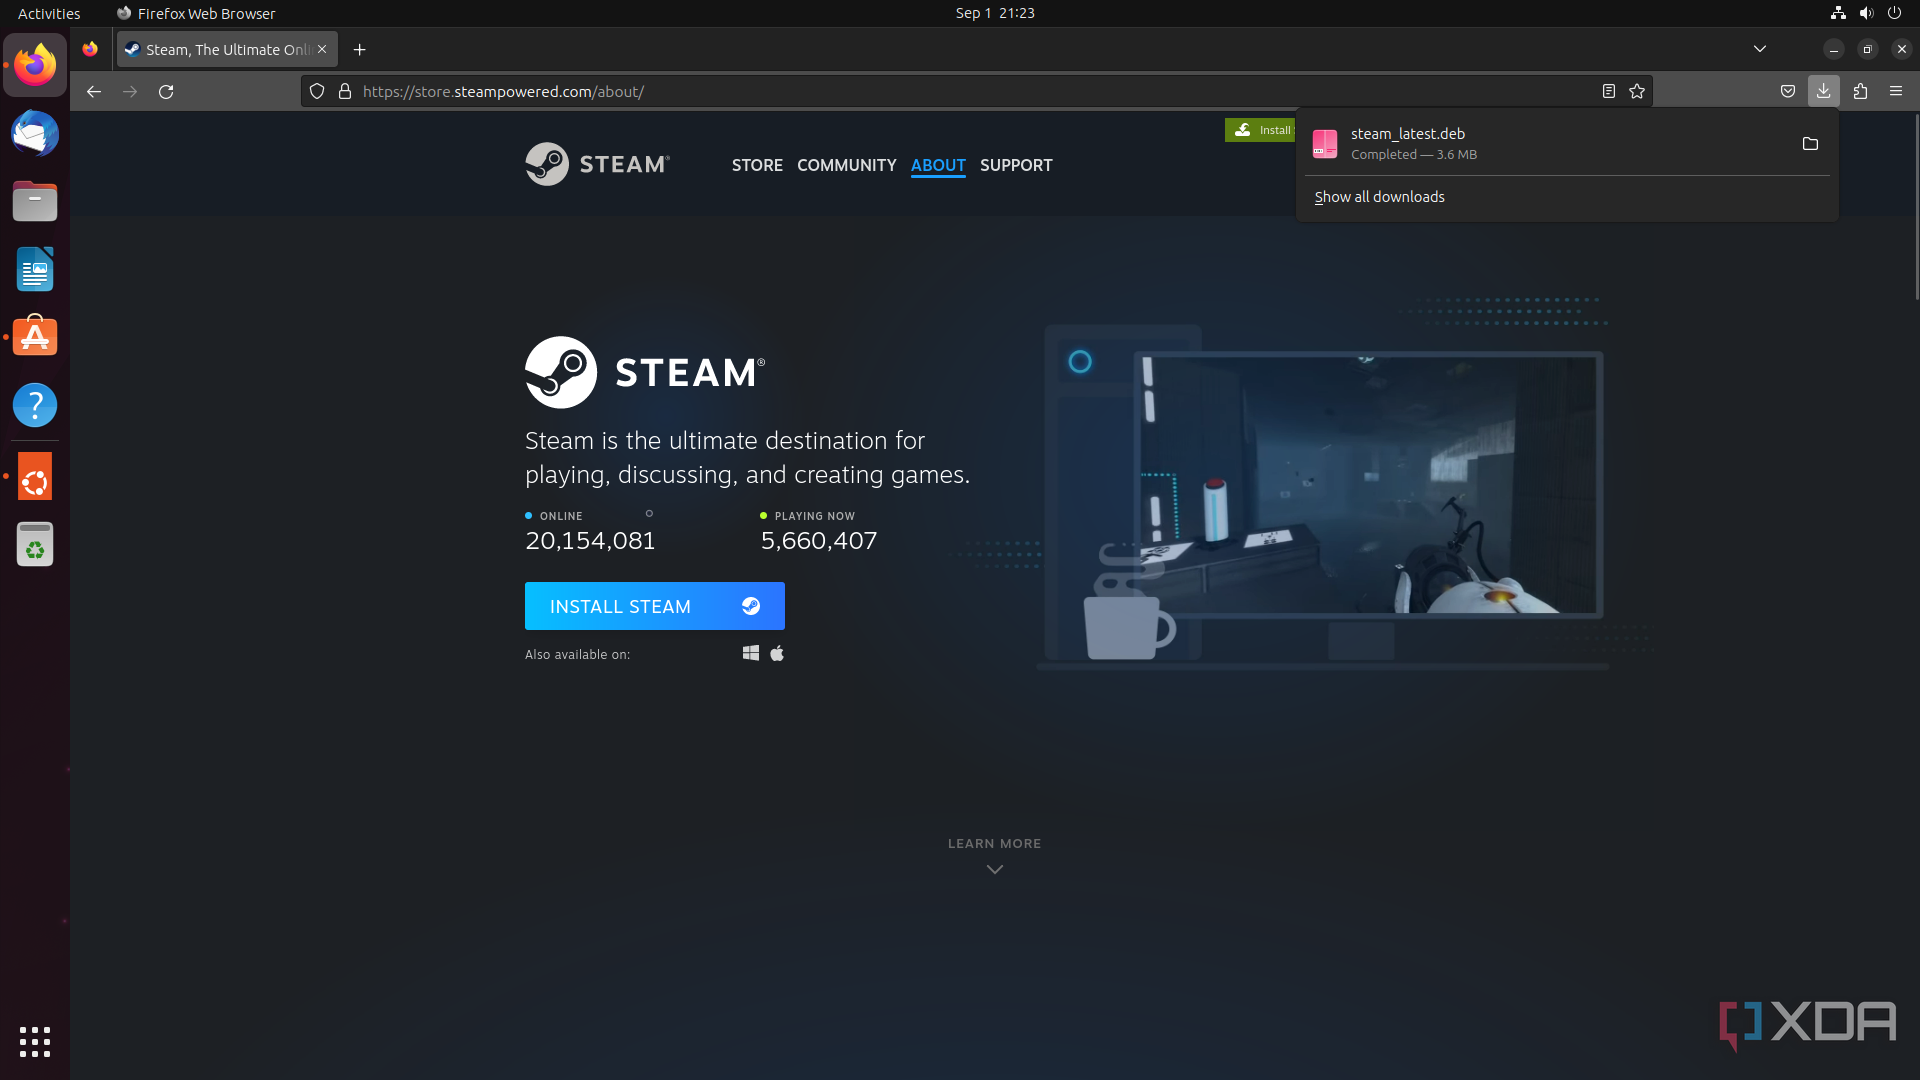The image size is (1920, 1080).
Task: Click the ABOUT navigation tab on Steam
Action: pos(938,164)
